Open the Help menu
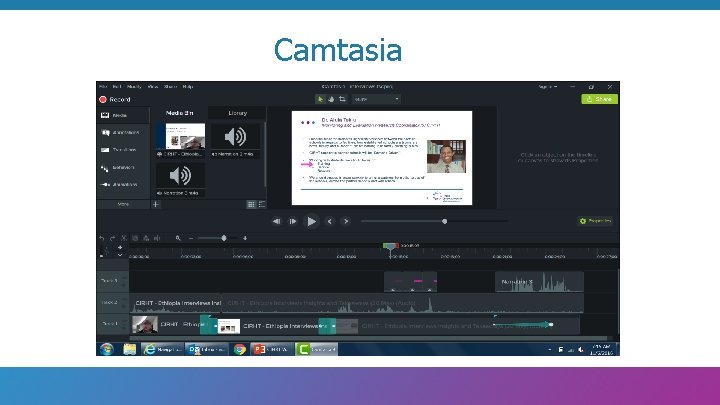Viewport: 720px width, 405px height. point(187,86)
